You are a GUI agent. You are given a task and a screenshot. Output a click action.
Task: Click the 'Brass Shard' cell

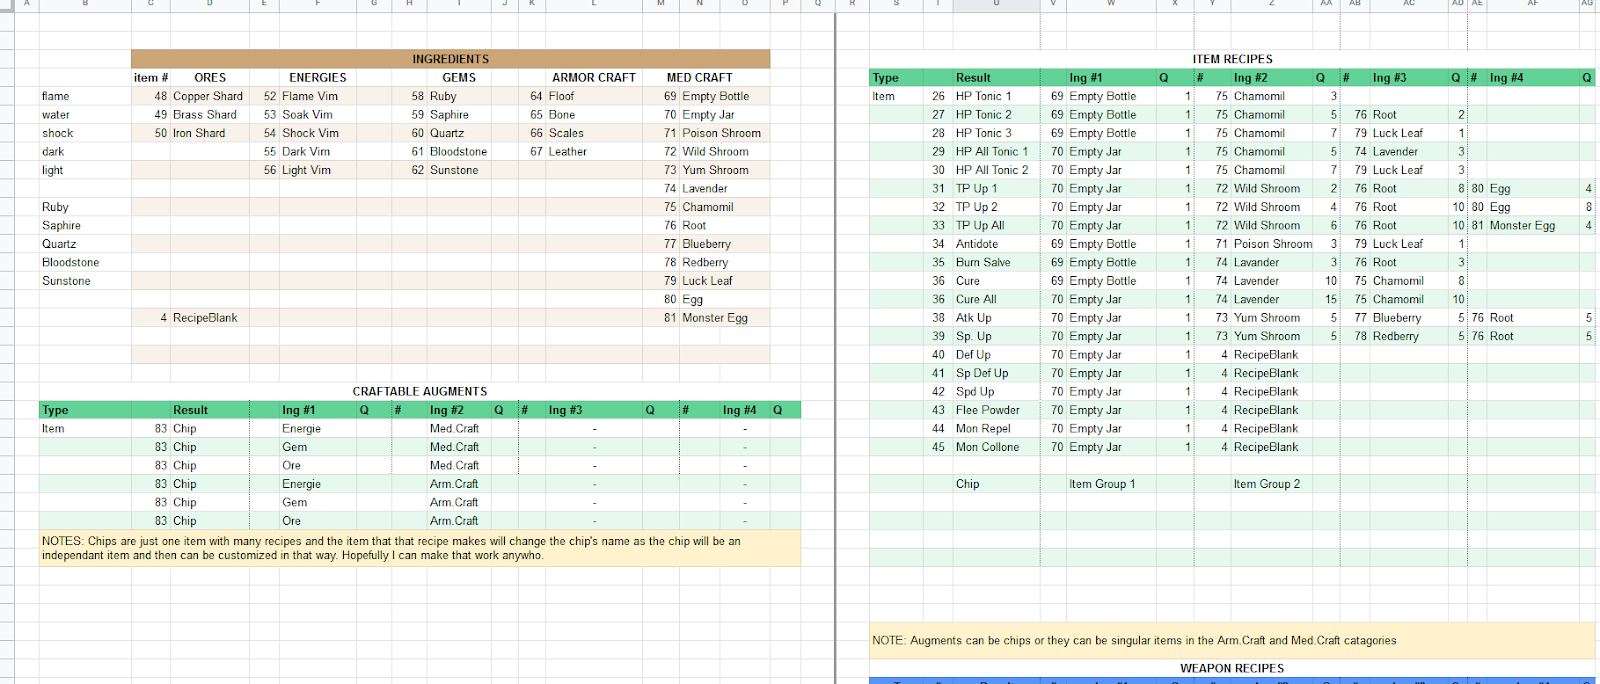(x=210, y=115)
